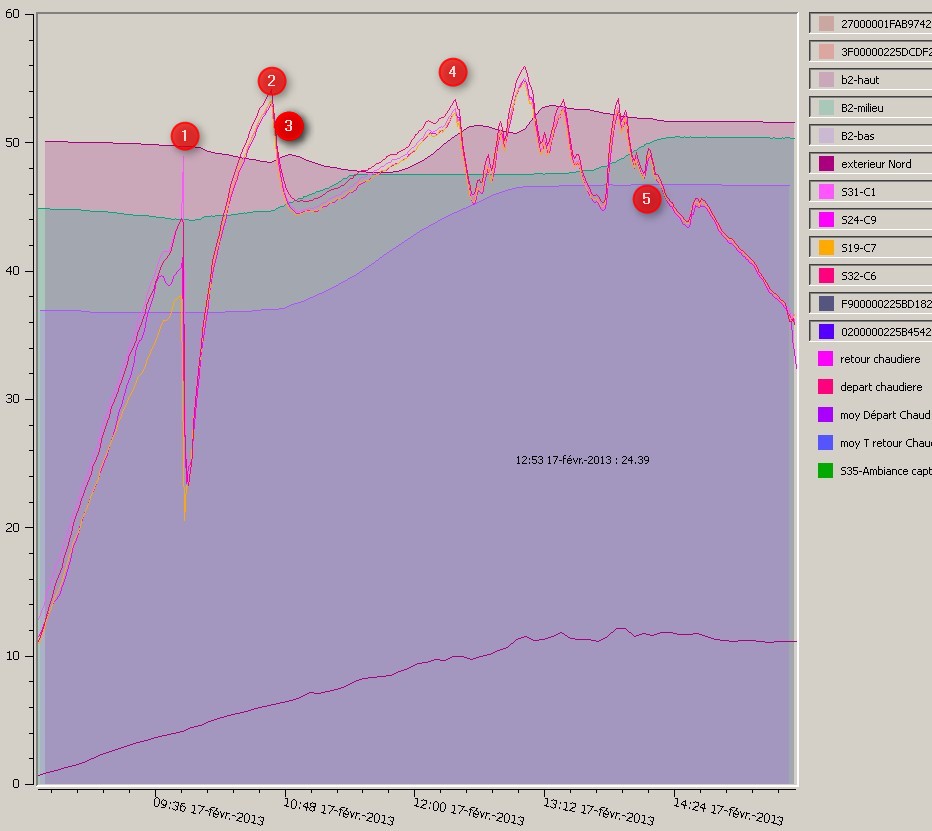Viewport: 932px width, 831px height.
Task: Click the green S35-Ambiance color swatch
Action: (825, 471)
